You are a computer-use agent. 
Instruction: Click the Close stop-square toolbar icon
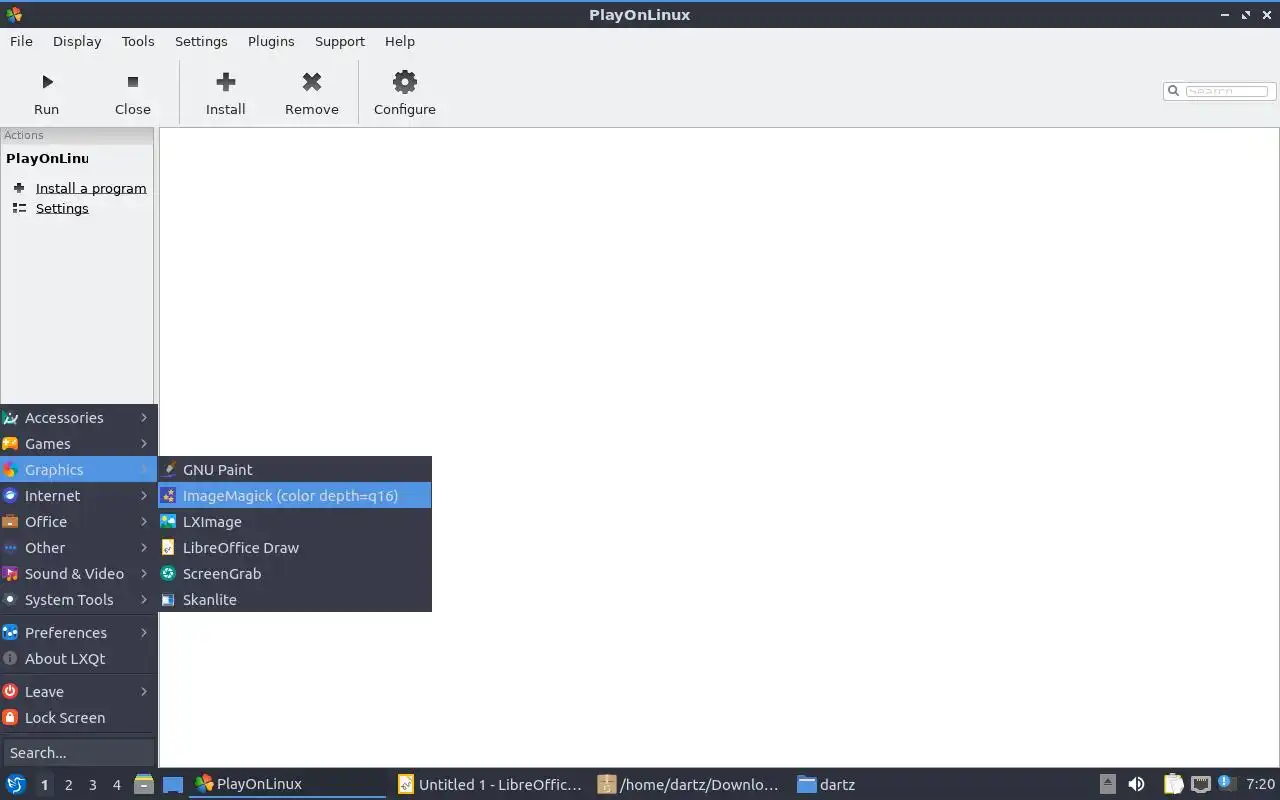(x=133, y=82)
